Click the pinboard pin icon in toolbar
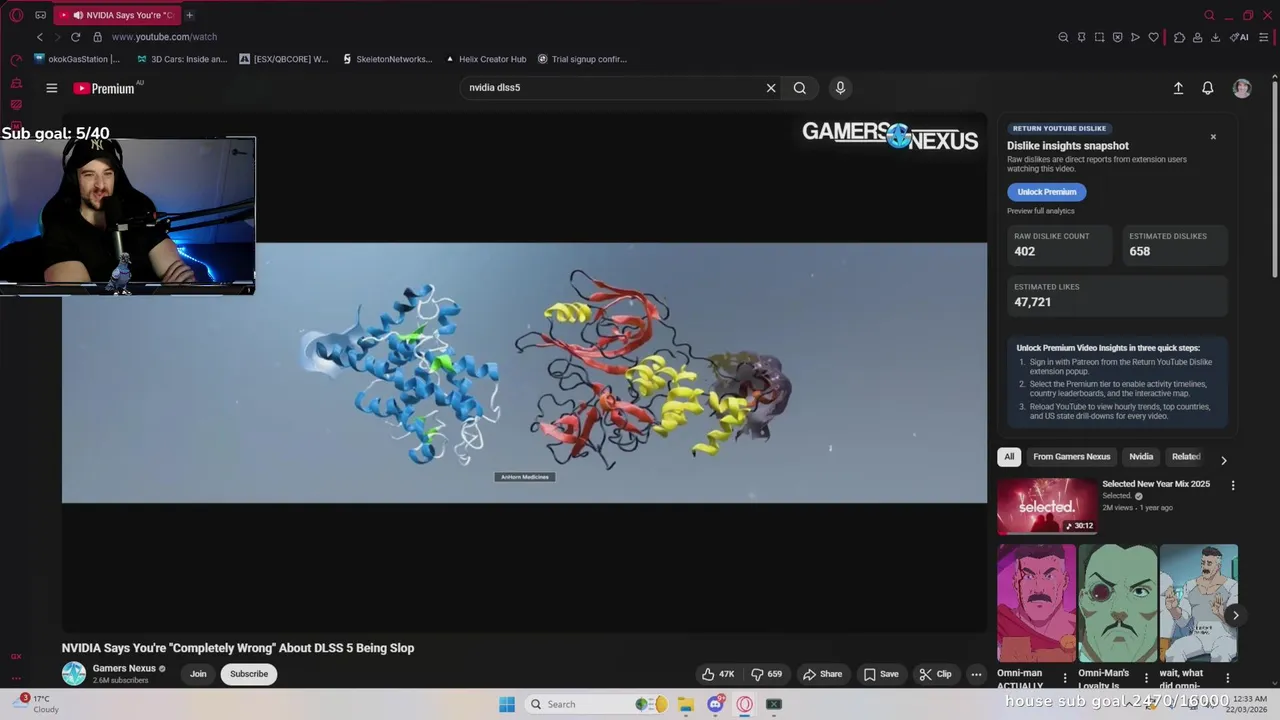 click(x=1081, y=37)
